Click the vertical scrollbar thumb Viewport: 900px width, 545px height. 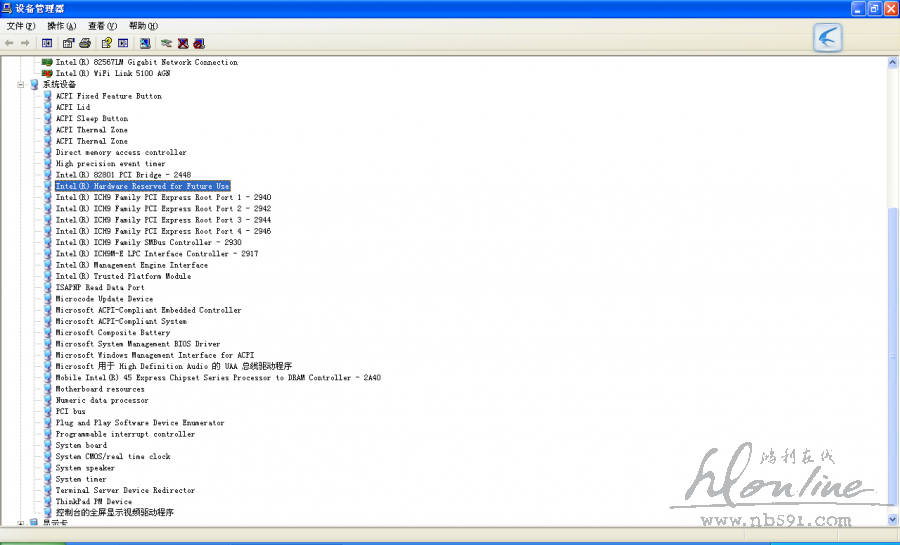(893, 357)
